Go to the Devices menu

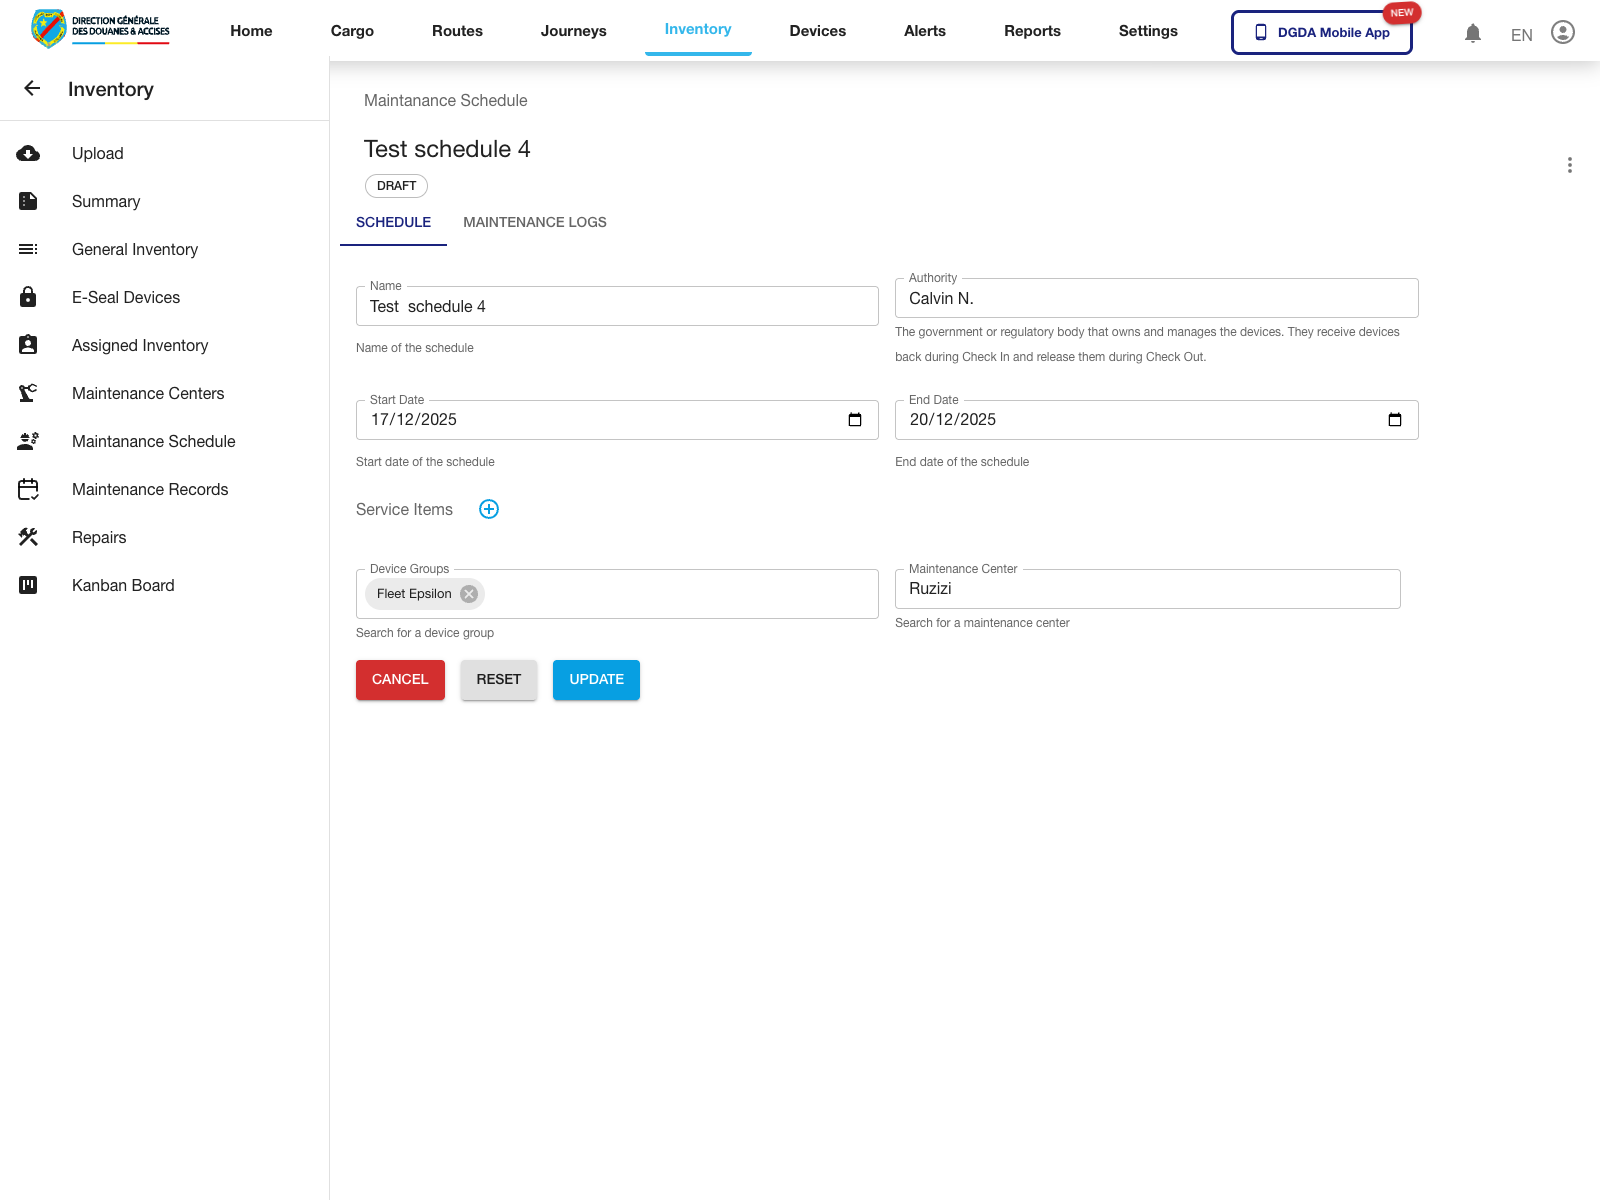(x=817, y=31)
